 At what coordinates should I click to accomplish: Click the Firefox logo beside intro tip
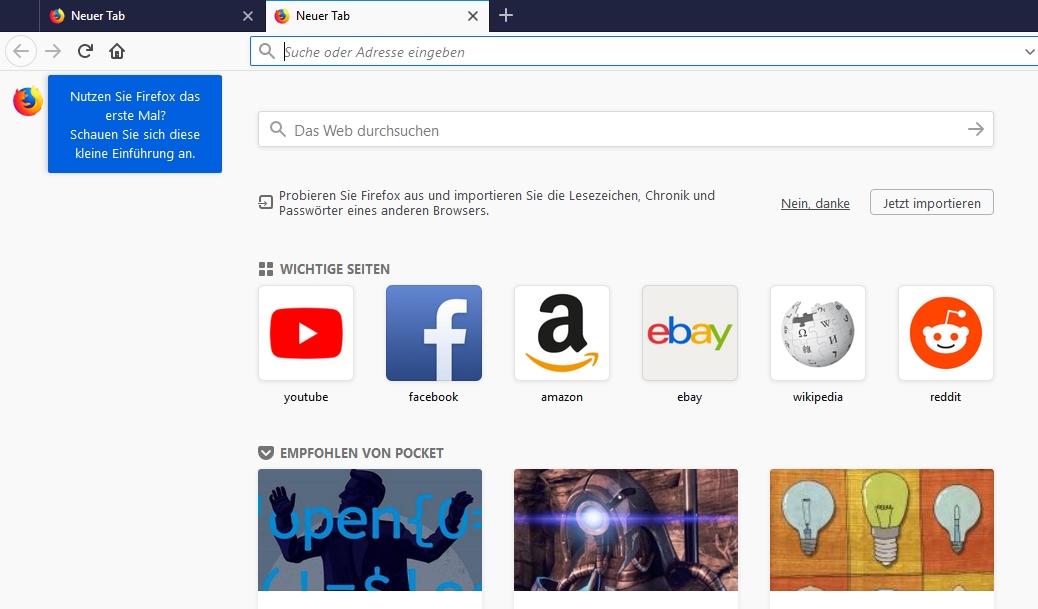coord(28,101)
